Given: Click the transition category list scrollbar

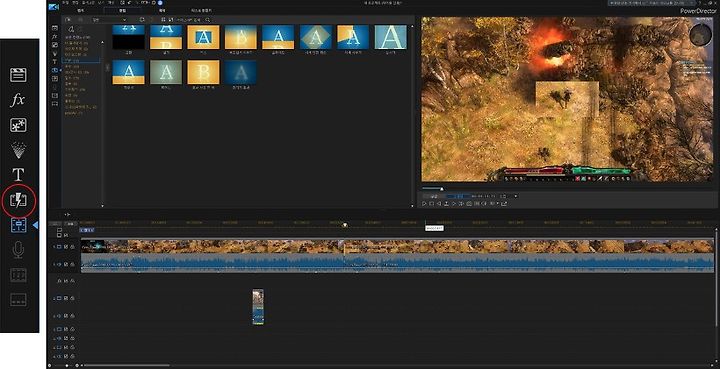Looking at the screenshot, I should click(103, 124).
